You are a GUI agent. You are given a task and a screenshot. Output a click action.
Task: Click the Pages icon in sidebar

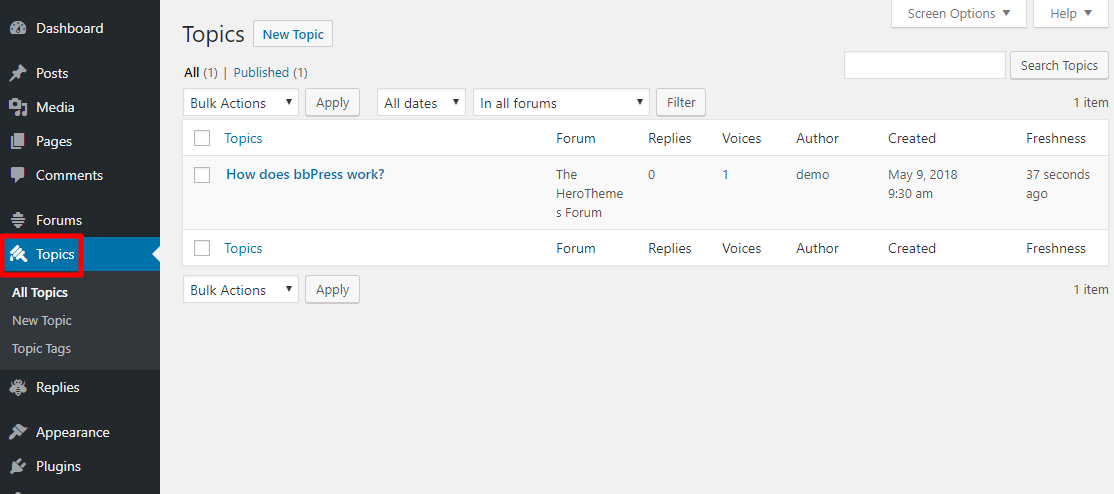point(17,141)
